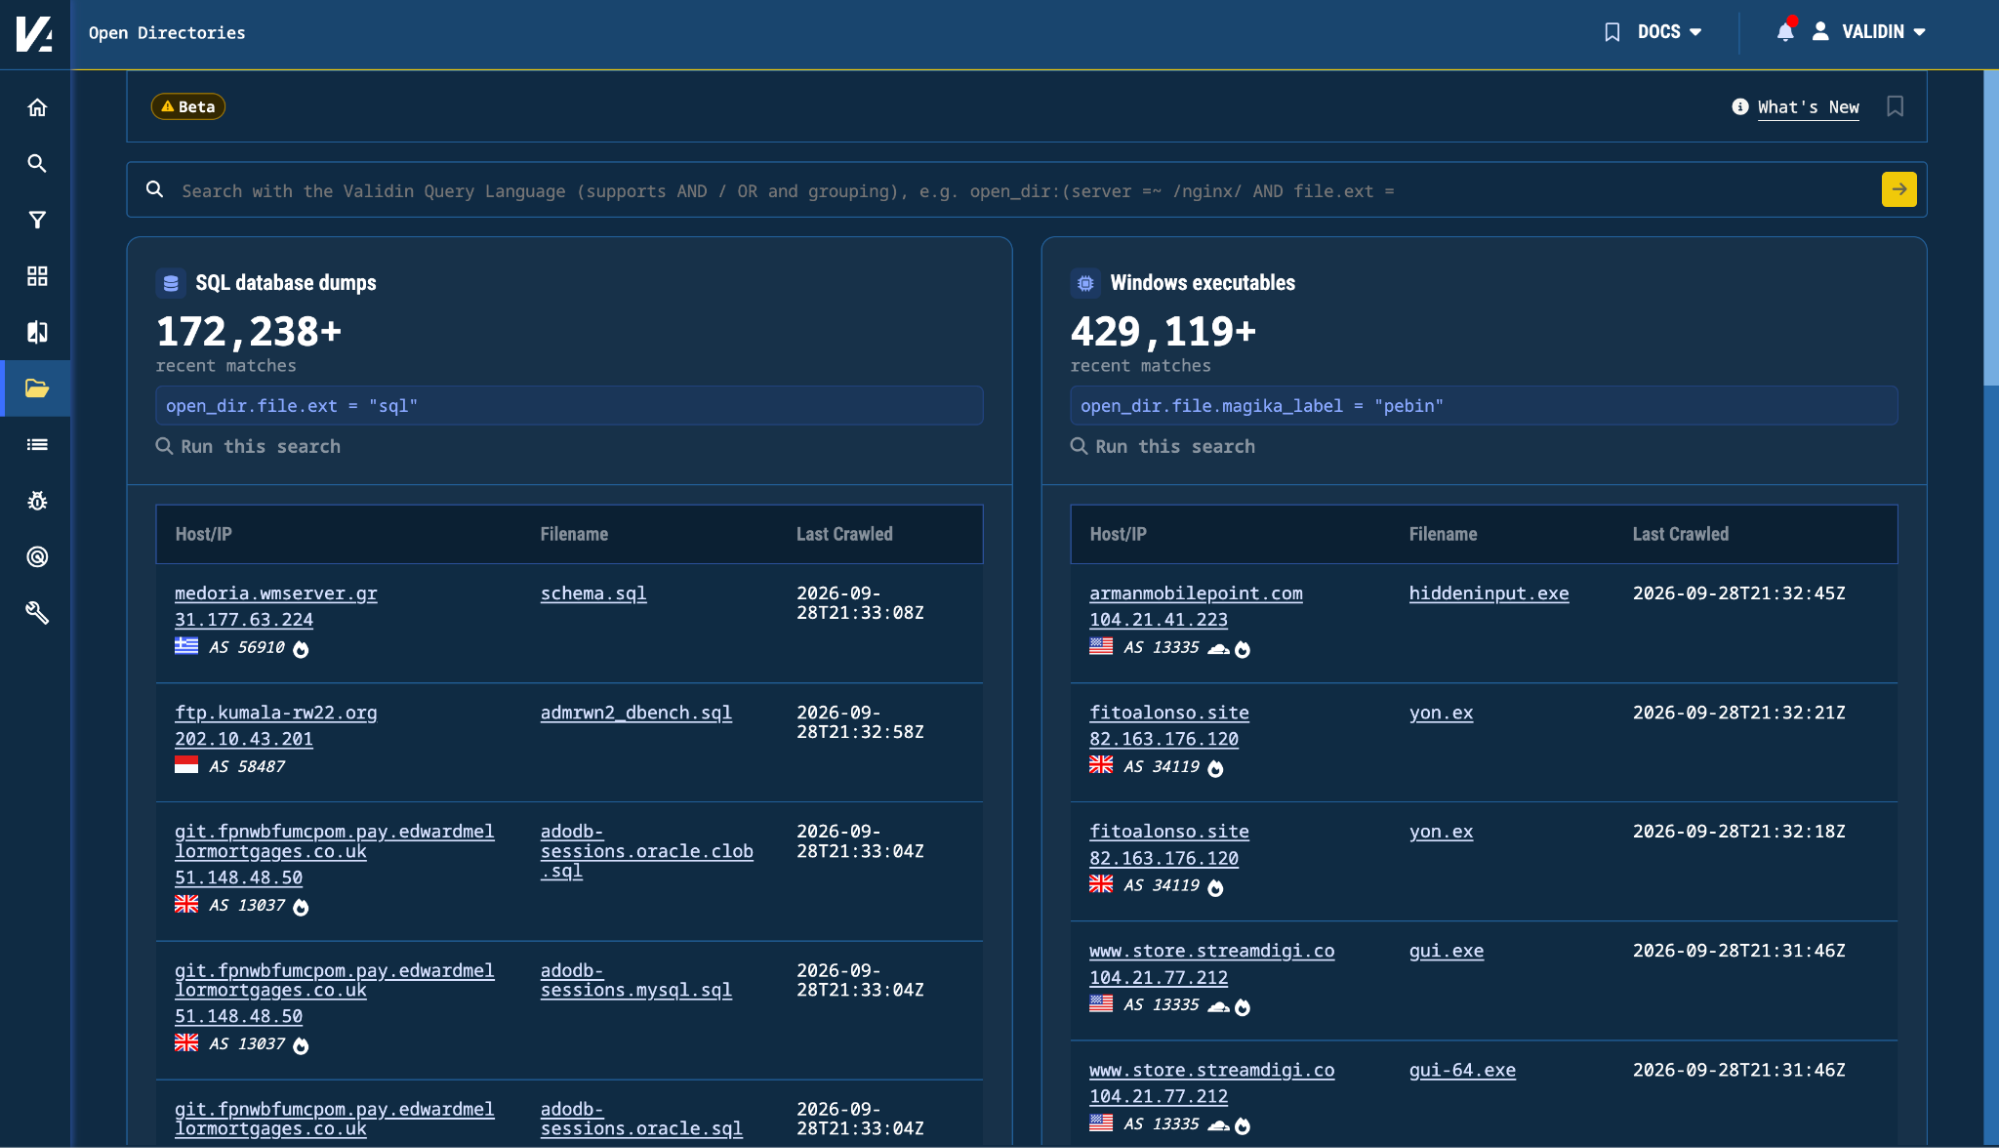This screenshot has height=1148, width=1999.
Task: Click the Host/IP header in SQL table
Action: coord(203,534)
